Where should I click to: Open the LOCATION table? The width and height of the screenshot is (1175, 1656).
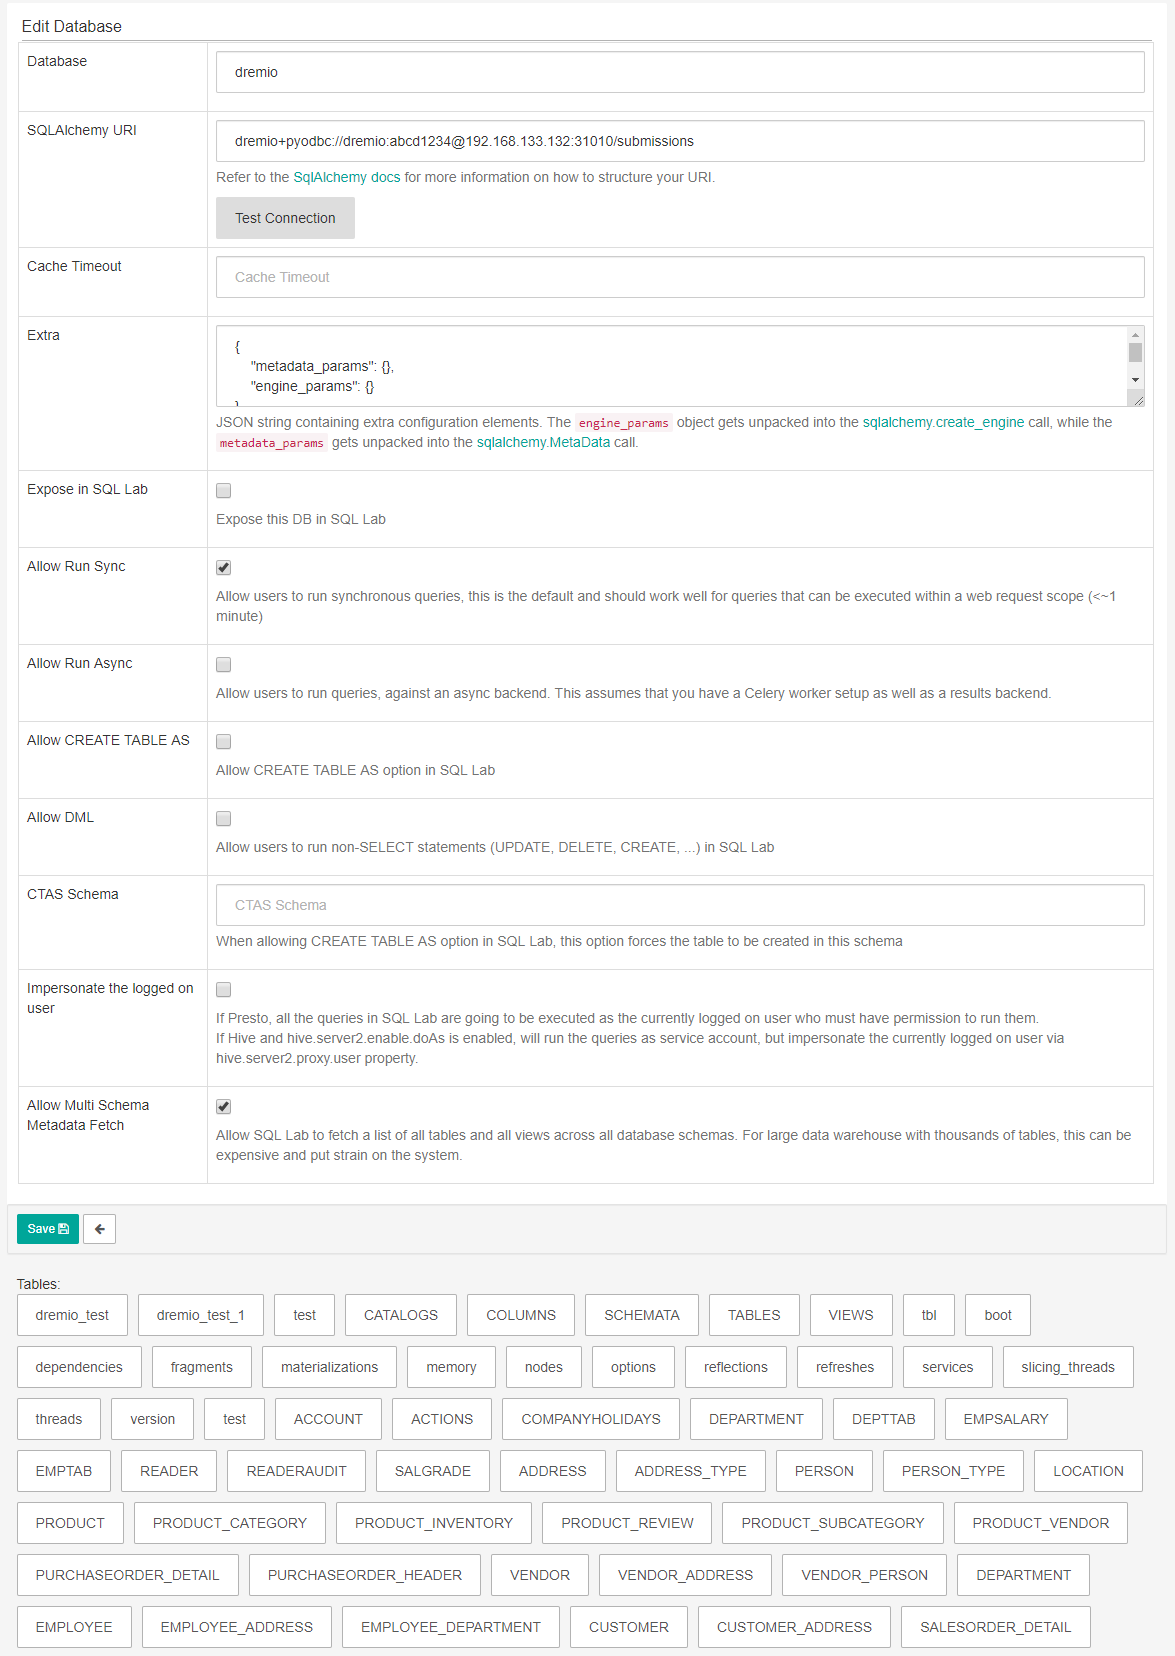tap(1089, 1471)
